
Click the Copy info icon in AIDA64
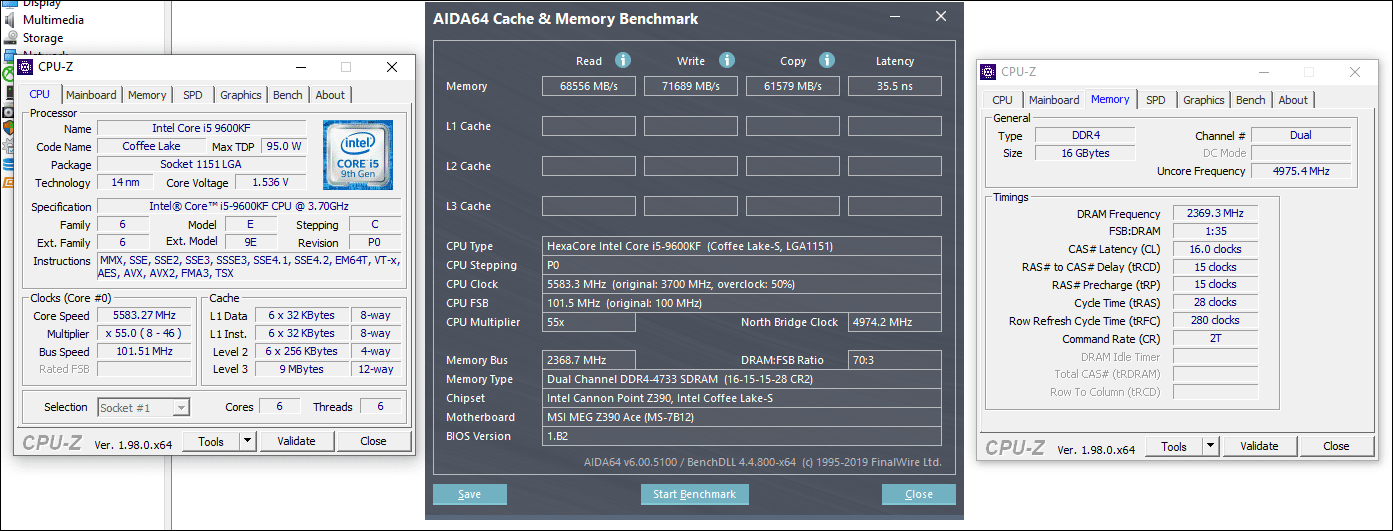[827, 60]
